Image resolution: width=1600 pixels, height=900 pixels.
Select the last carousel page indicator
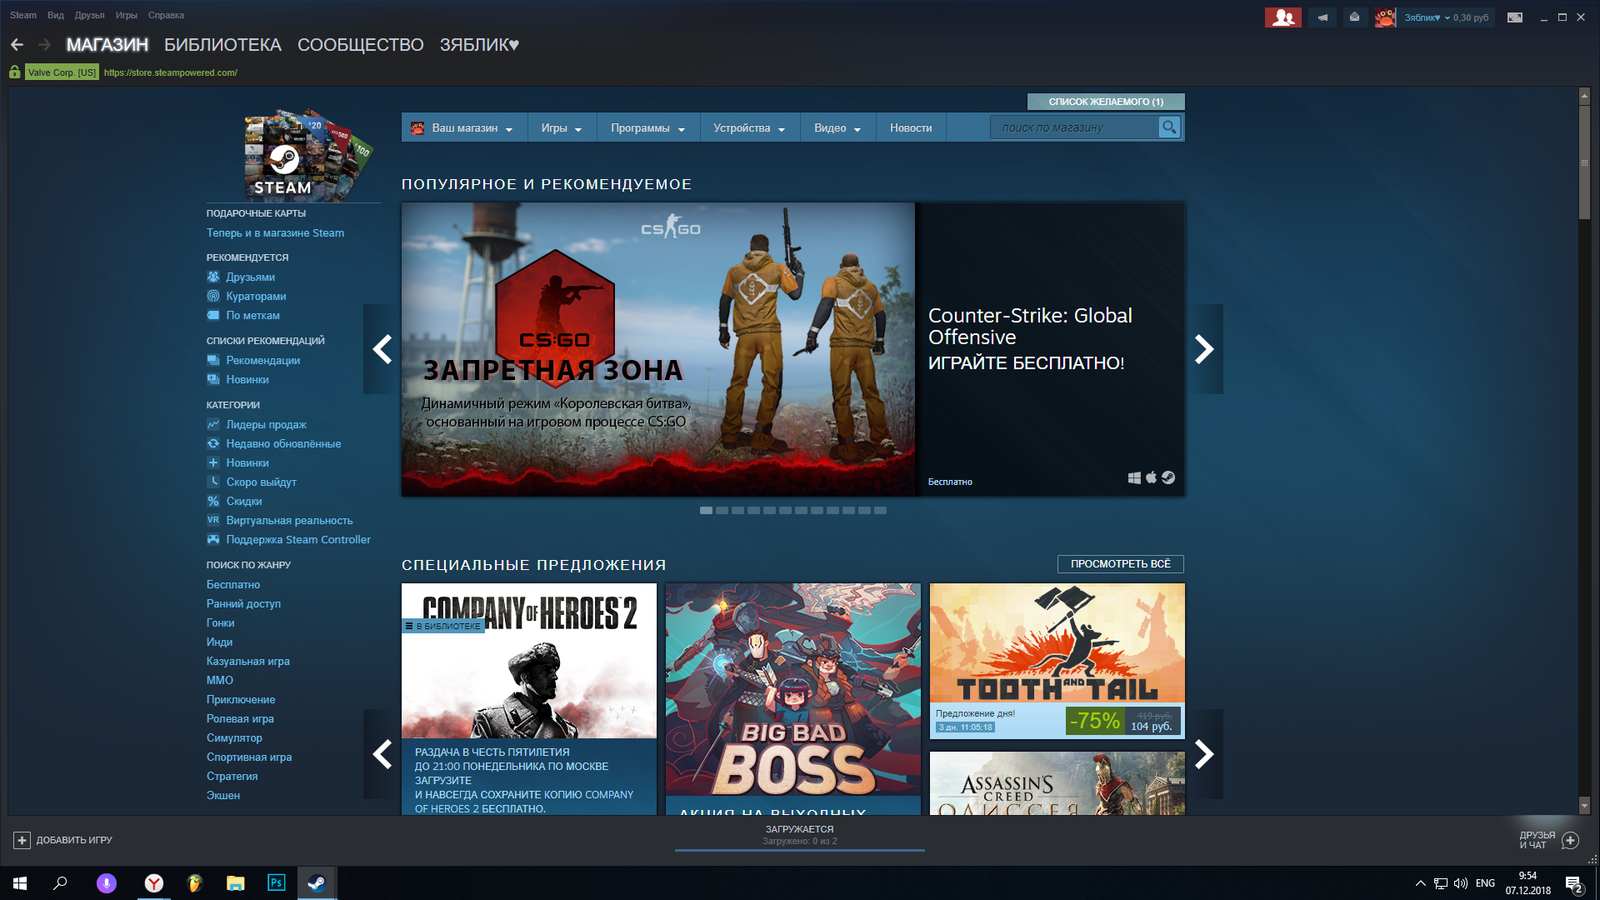pos(880,510)
